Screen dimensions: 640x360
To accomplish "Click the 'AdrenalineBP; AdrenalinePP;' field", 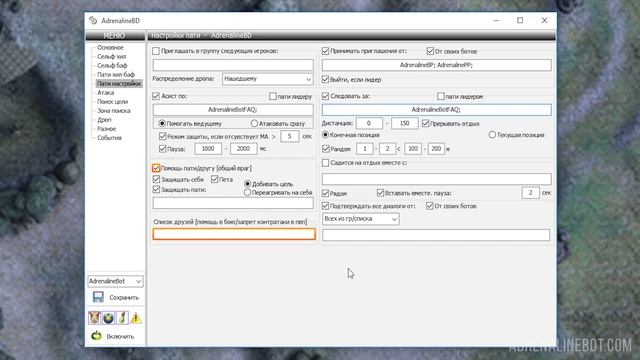I will point(436,65).
